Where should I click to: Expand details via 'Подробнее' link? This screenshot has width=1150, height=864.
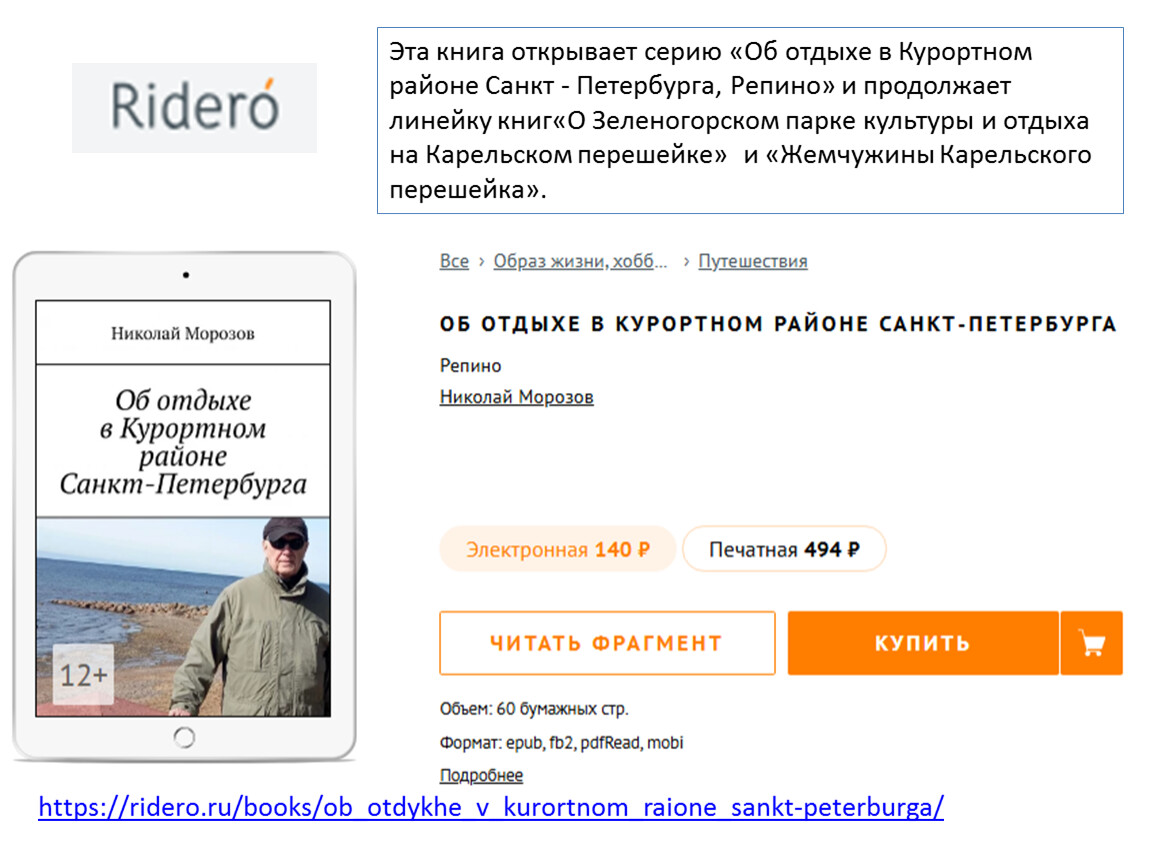click(x=481, y=775)
